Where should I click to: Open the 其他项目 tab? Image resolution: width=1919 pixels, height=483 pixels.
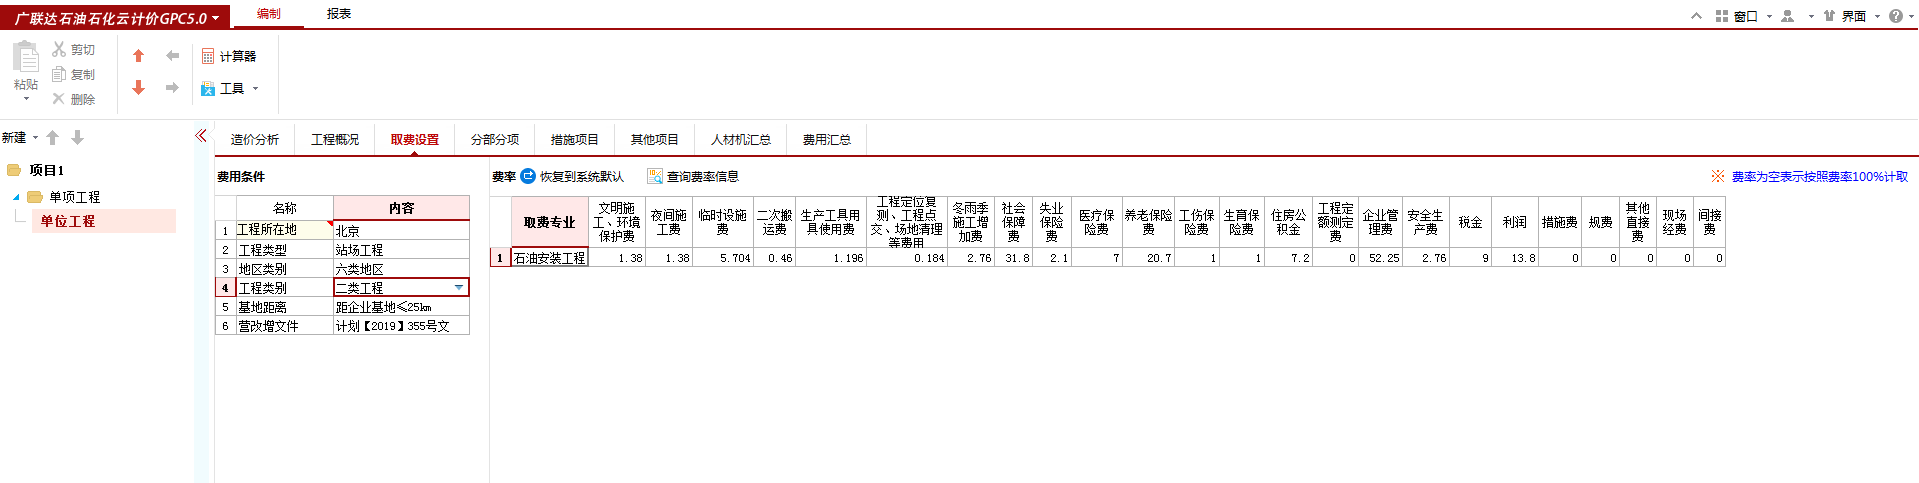coord(655,140)
